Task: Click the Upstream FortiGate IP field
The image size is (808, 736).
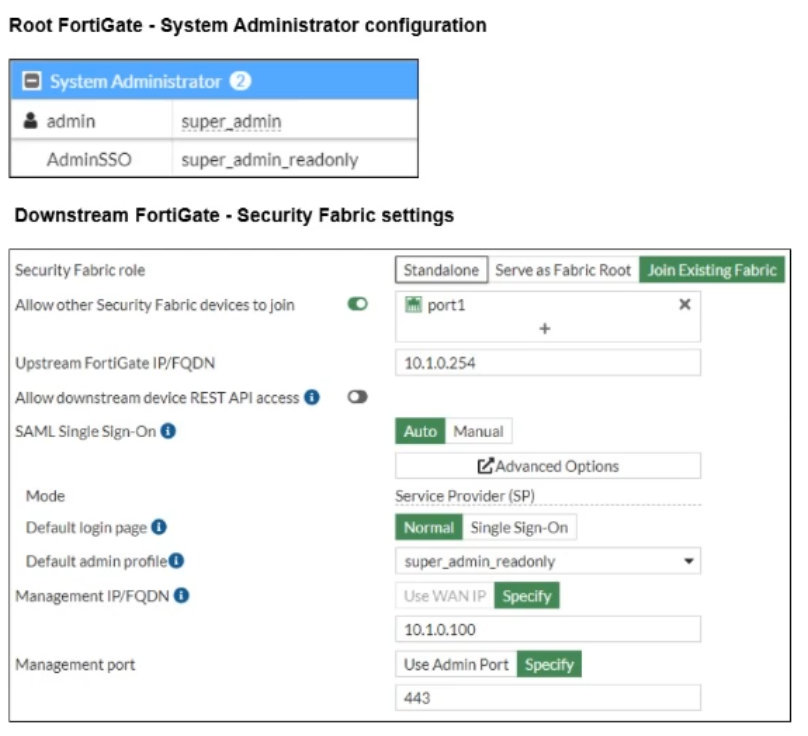Action: coord(548,363)
